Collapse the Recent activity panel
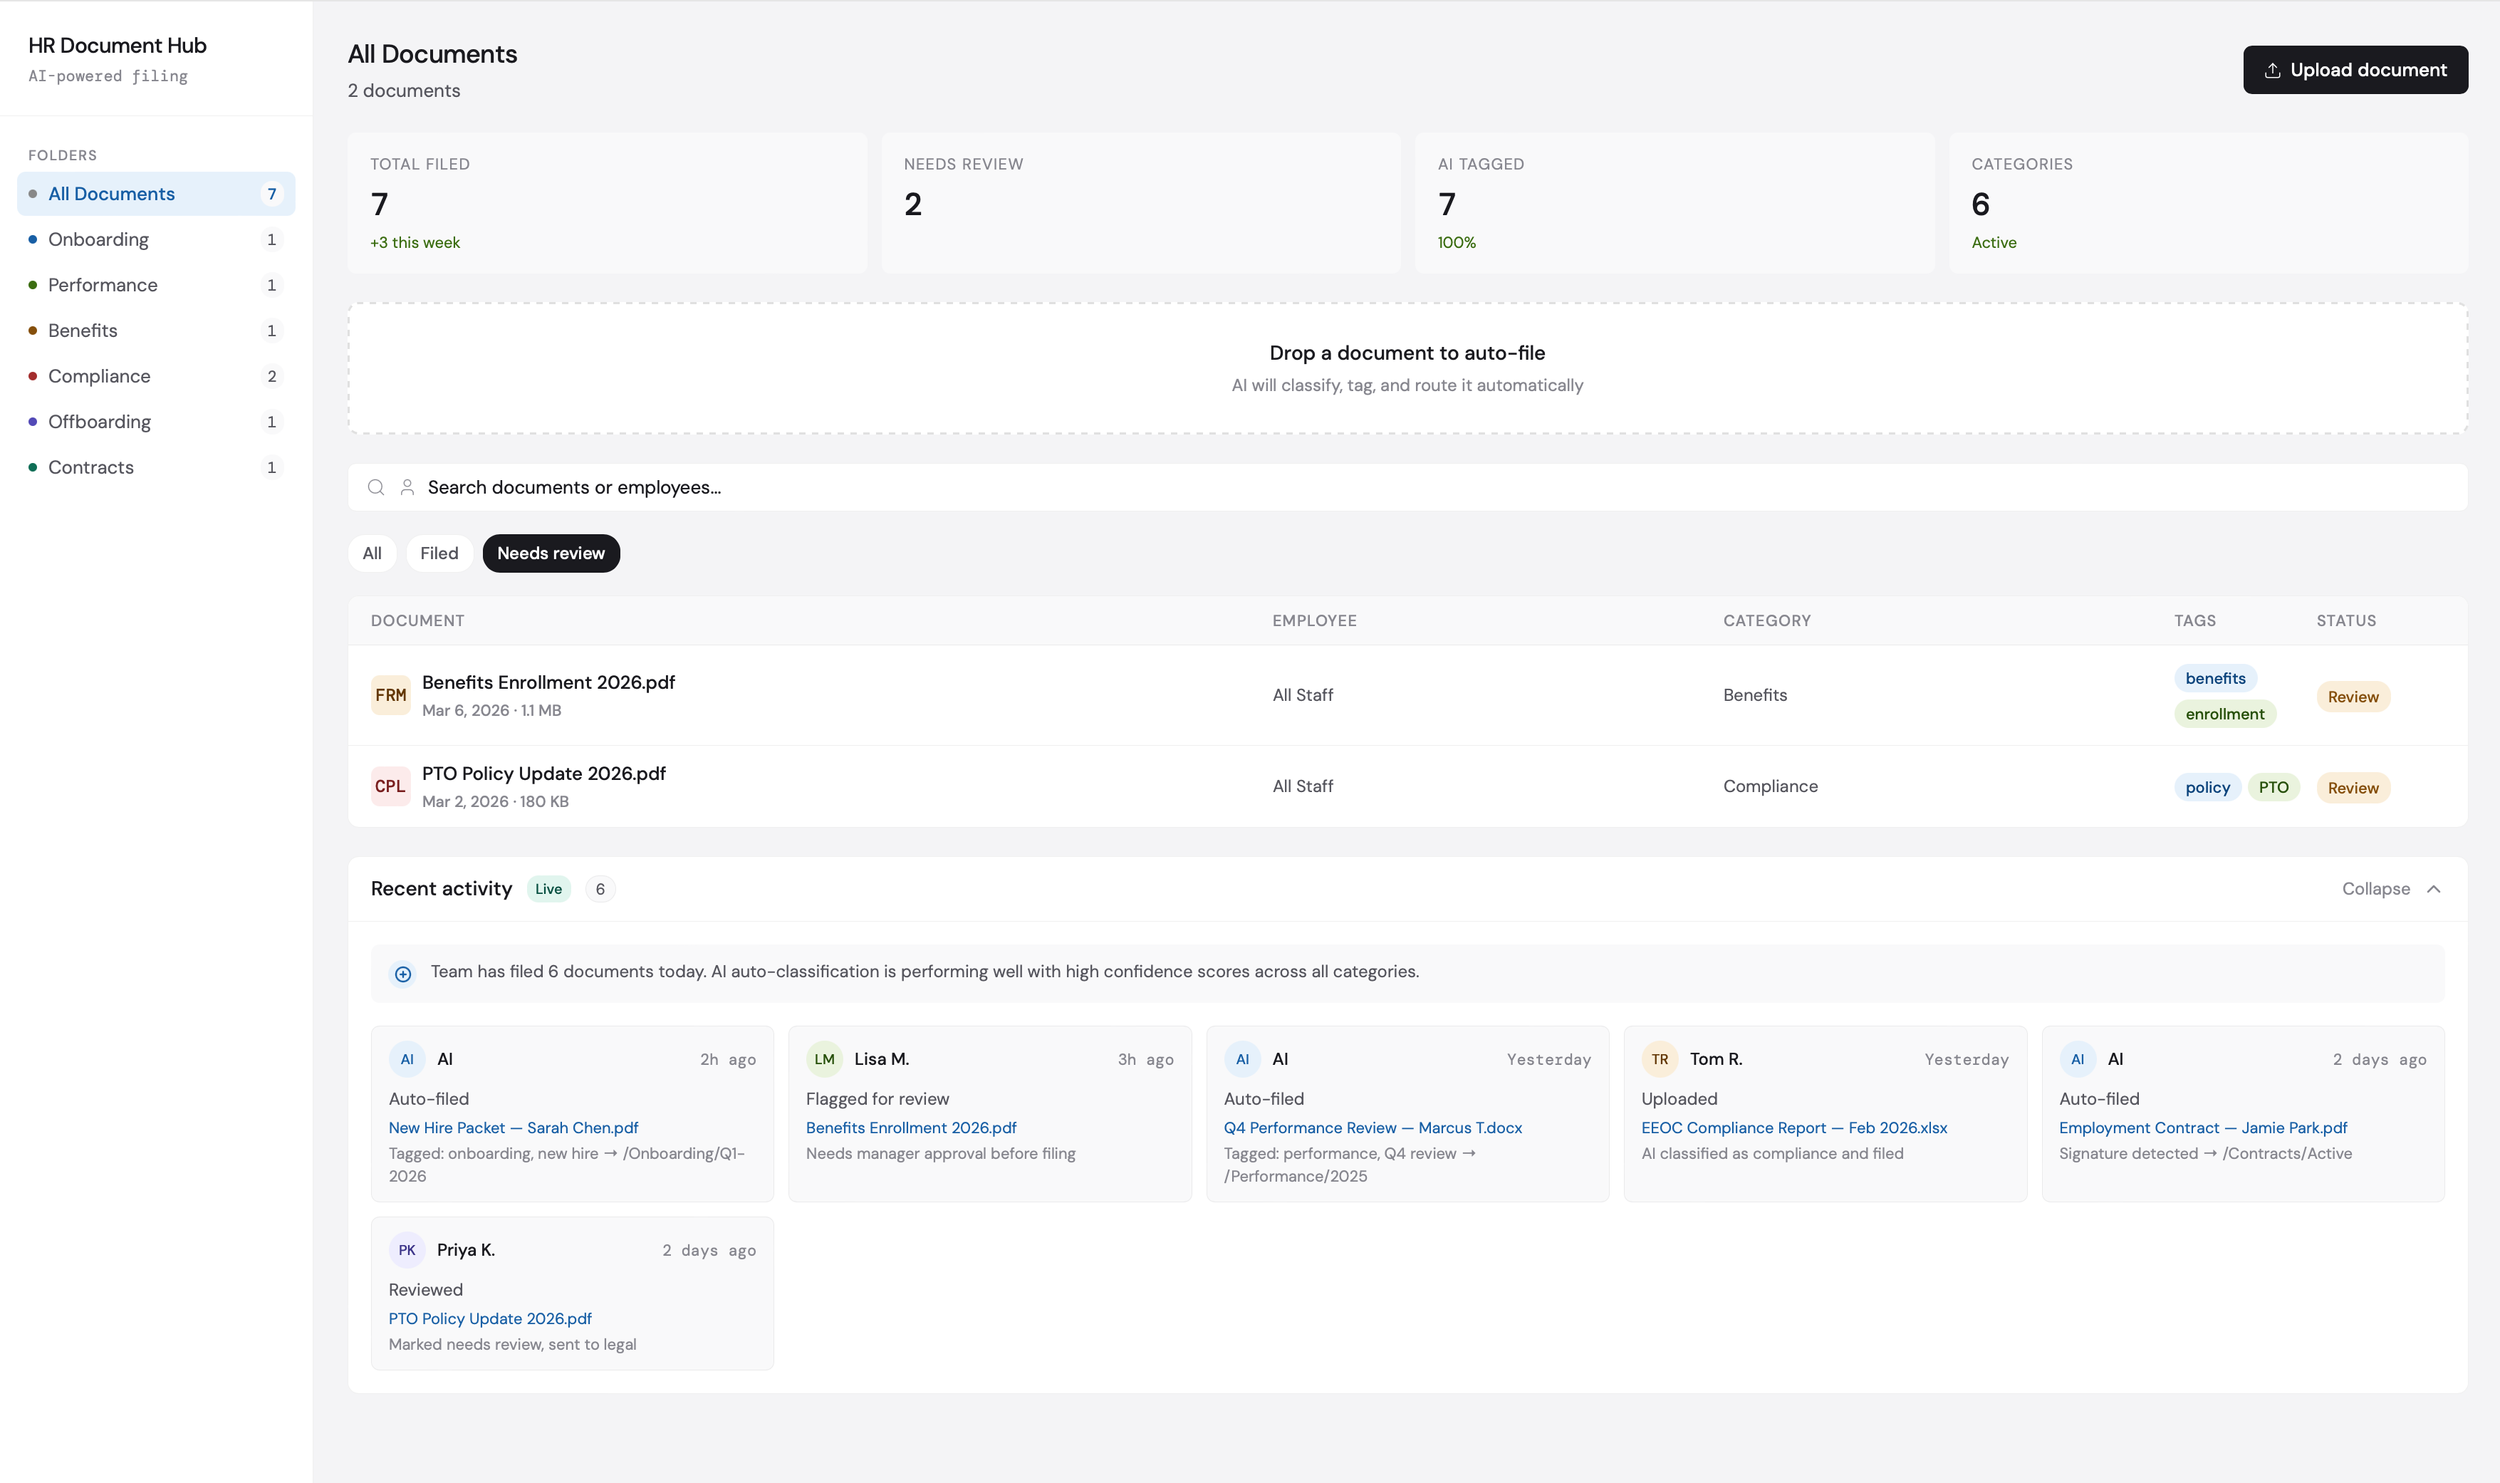This screenshot has width=2500, height=1483. pyautogui.click(x=2375, y=889)
